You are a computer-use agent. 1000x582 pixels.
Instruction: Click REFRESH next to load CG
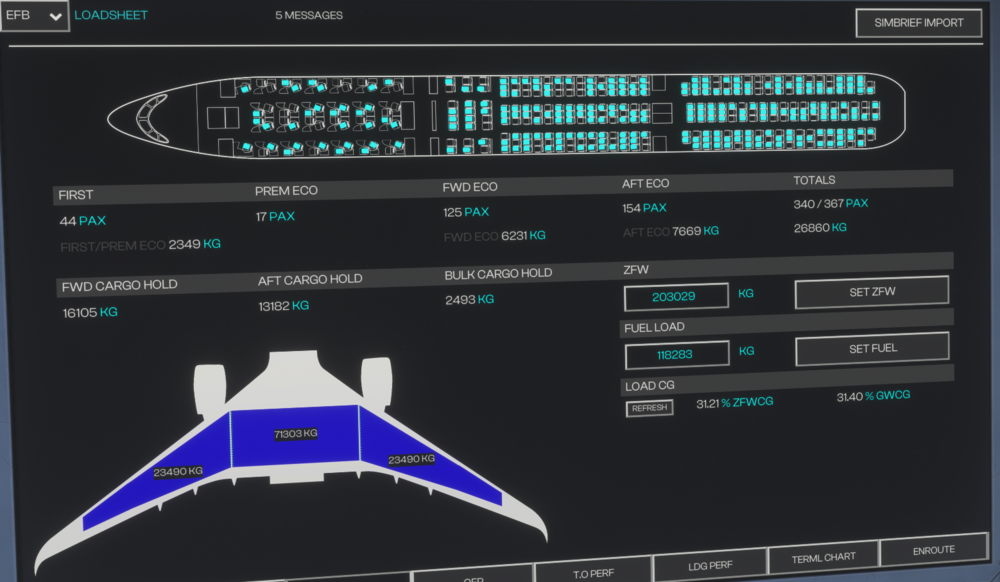(x=649, y=408)
